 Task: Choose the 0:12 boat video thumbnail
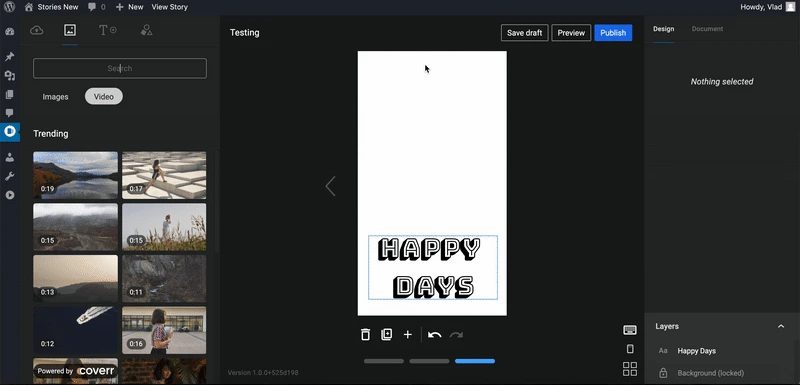76,330
